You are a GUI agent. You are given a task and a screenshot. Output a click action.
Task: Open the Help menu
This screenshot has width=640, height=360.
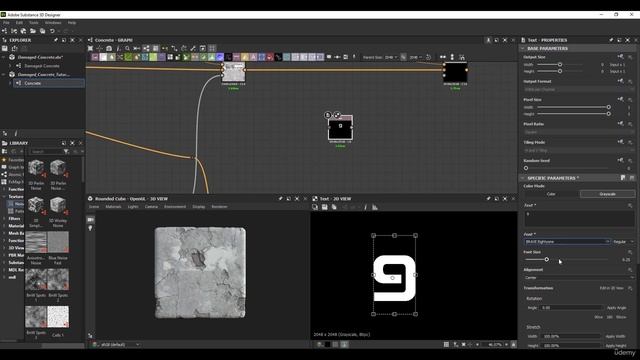pyautogui.click(x=72, y=23)
